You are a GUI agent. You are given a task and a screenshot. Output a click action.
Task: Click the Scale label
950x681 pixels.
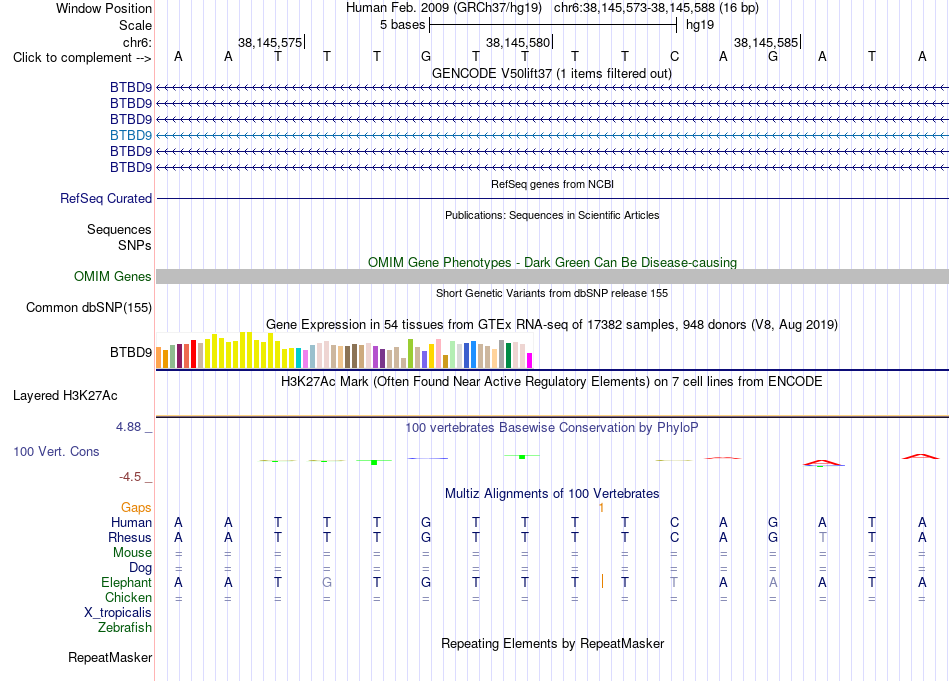[136, 25]
